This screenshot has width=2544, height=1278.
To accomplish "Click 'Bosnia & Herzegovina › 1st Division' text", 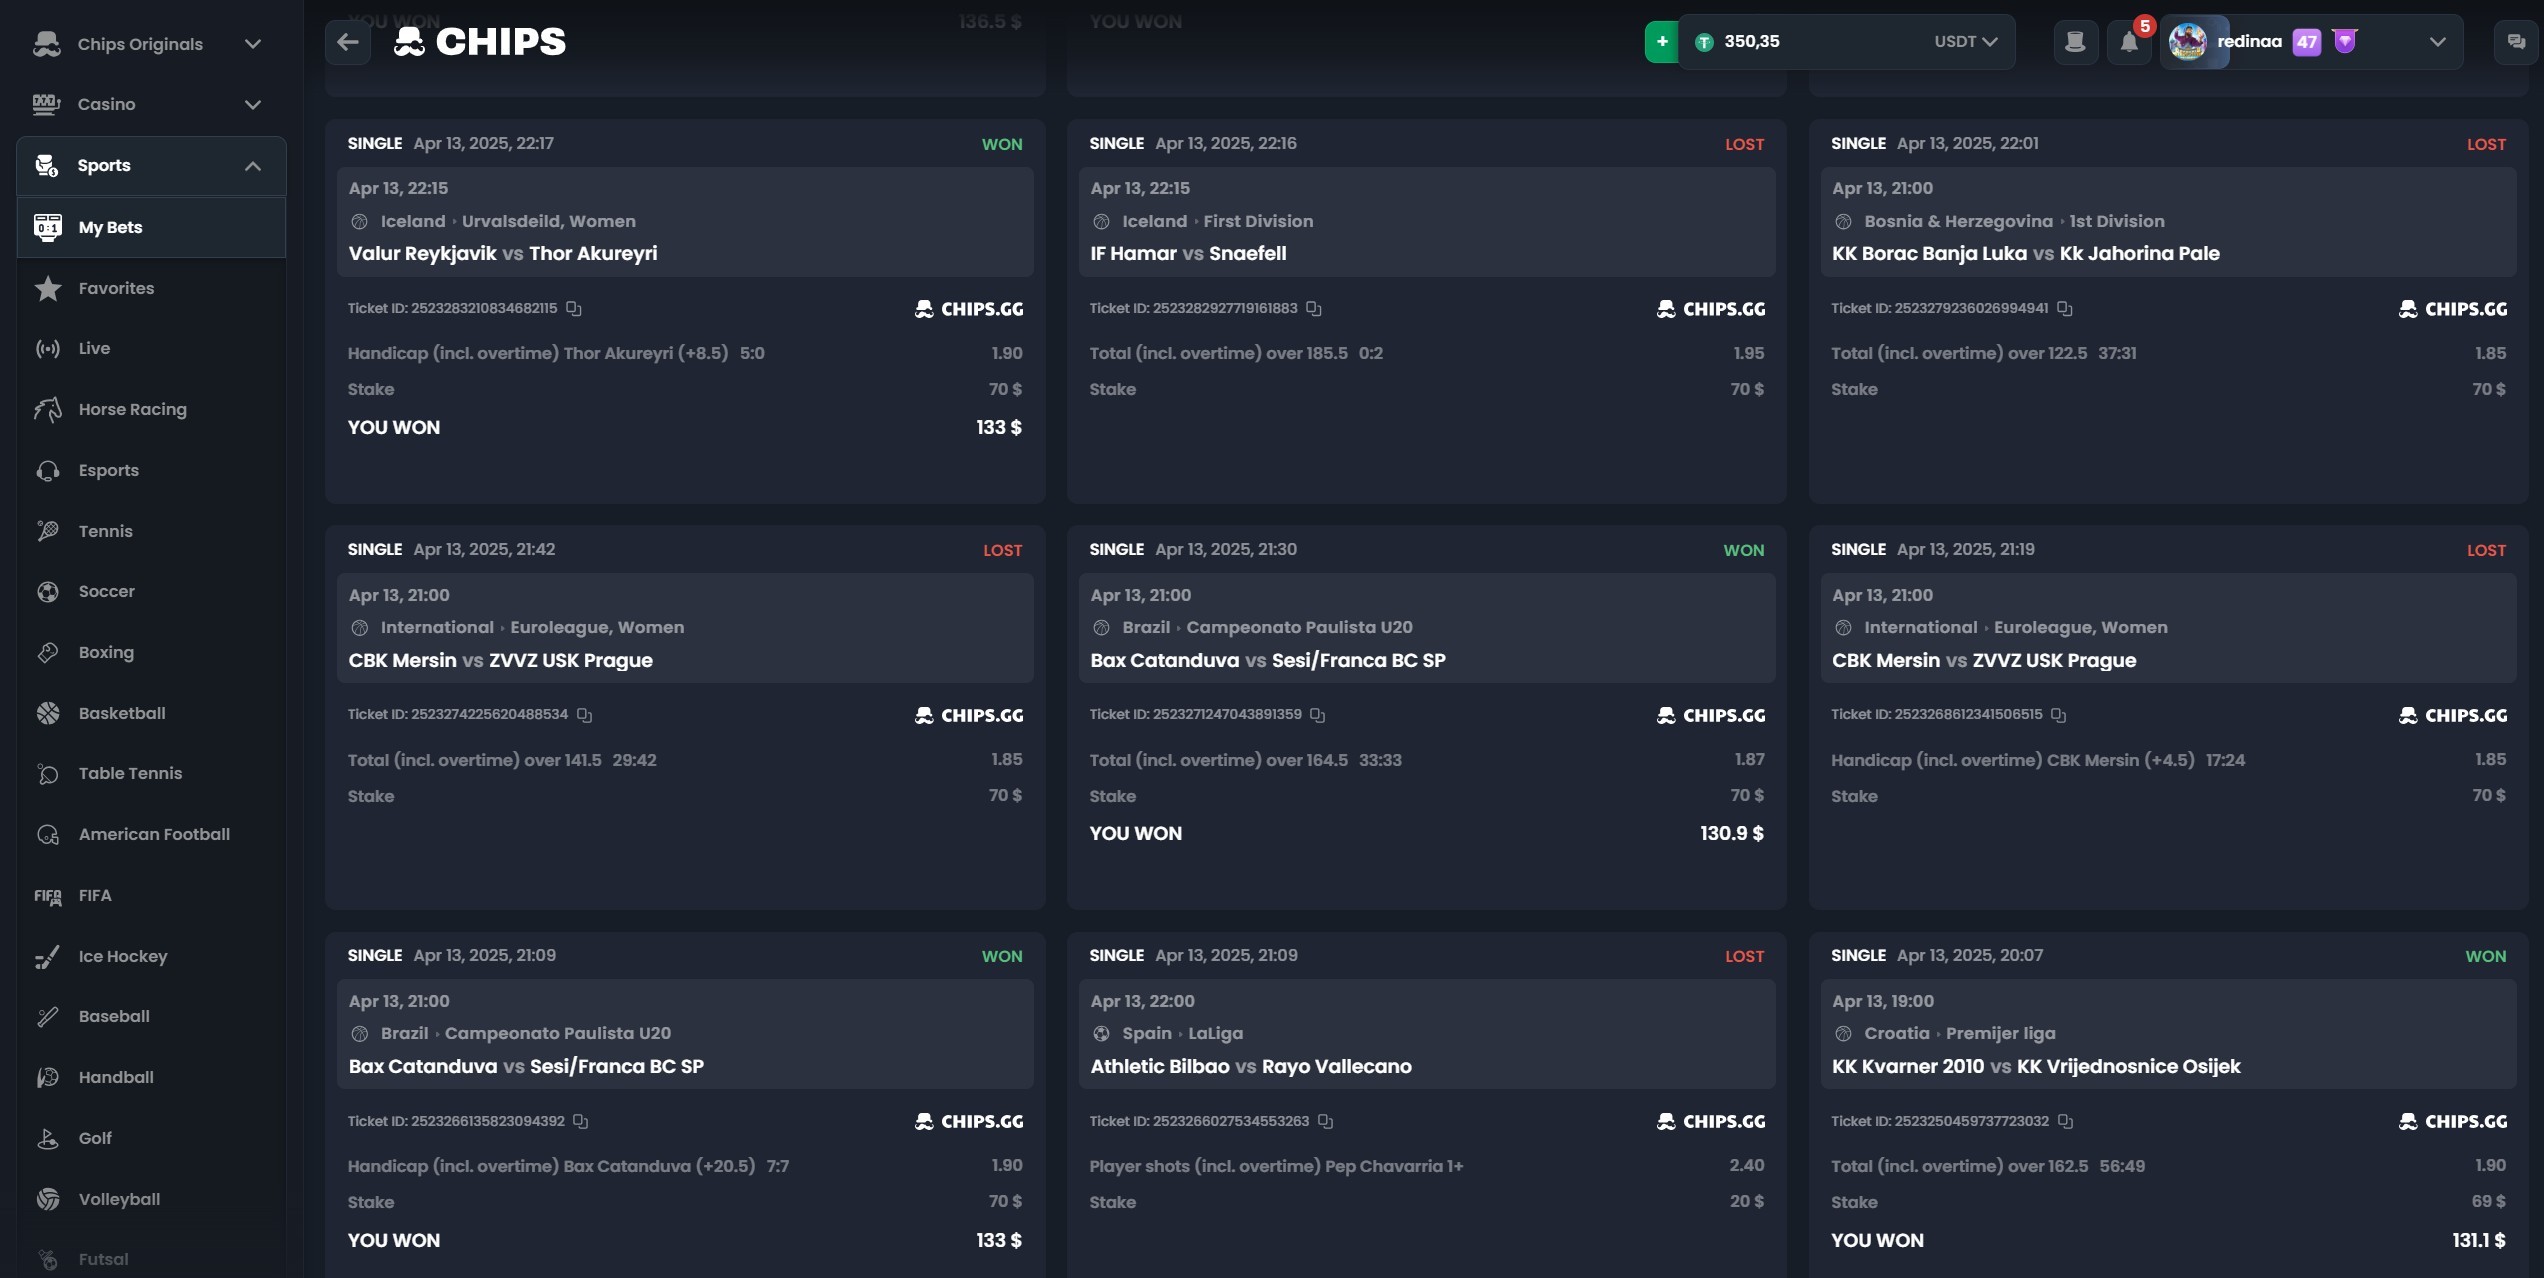I will point(2014,221).
